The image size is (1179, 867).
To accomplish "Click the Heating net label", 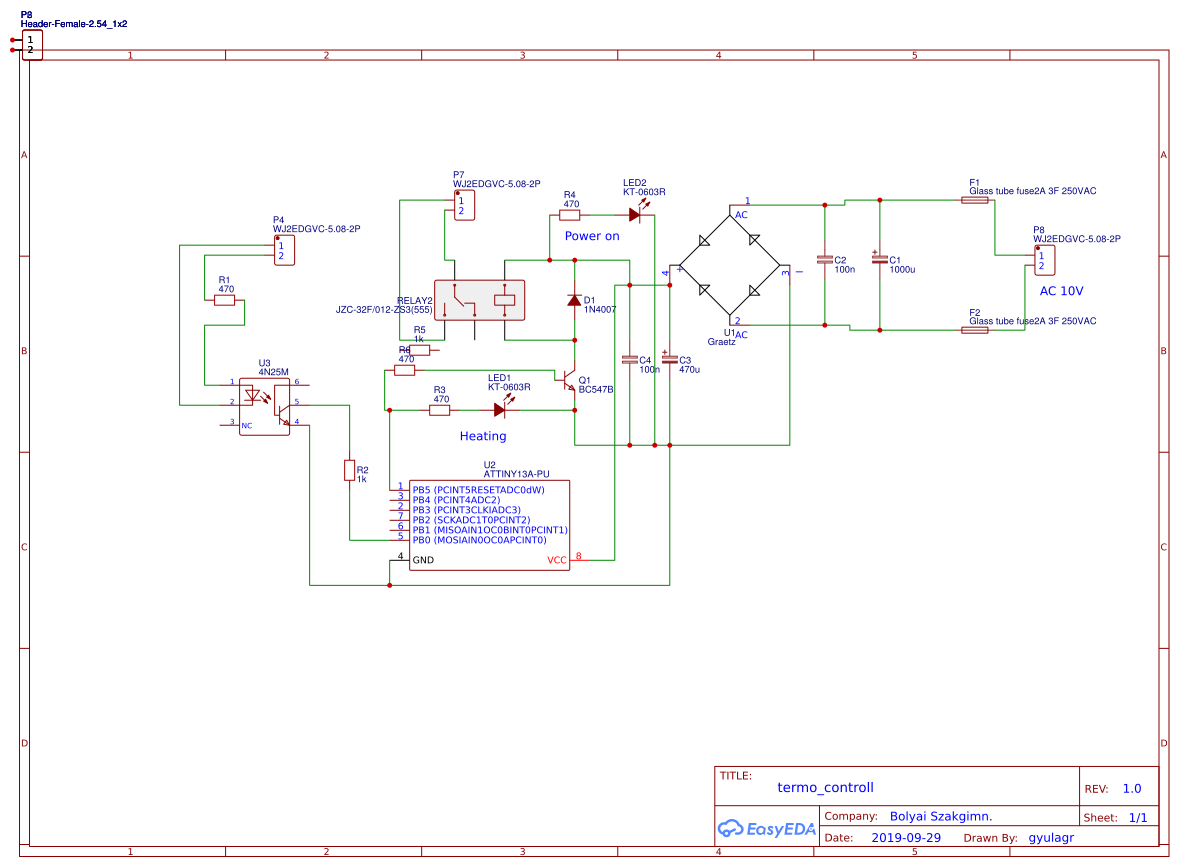I will [483, 436].
